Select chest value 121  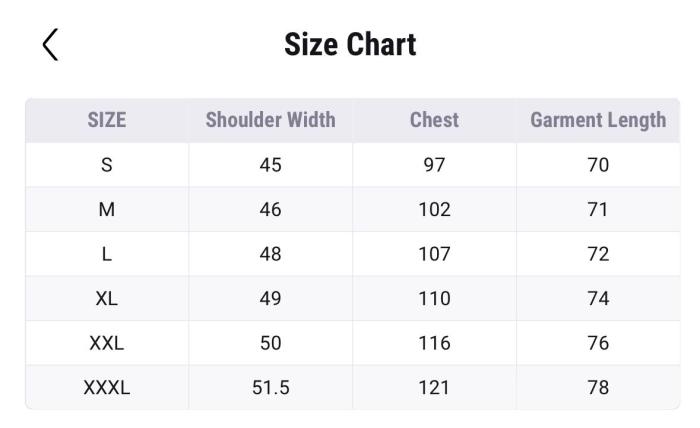(x=434, y=387)
